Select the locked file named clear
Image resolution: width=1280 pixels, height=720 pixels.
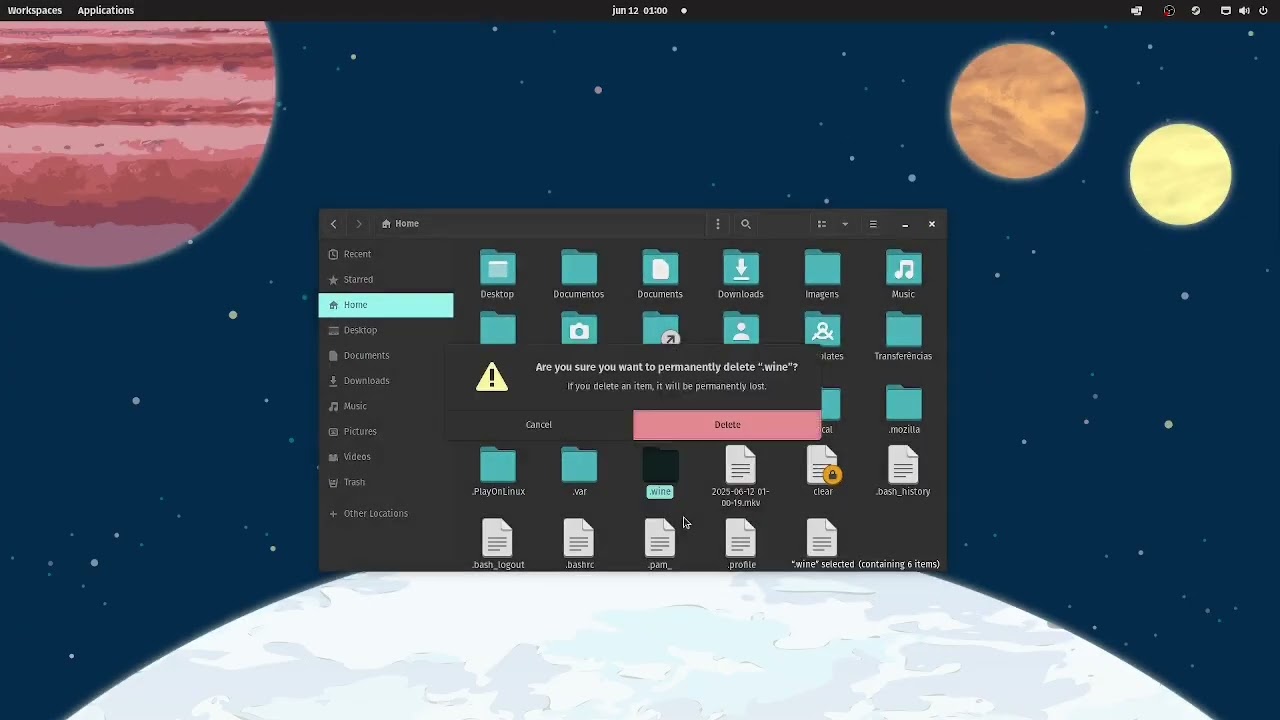point(822,465)
